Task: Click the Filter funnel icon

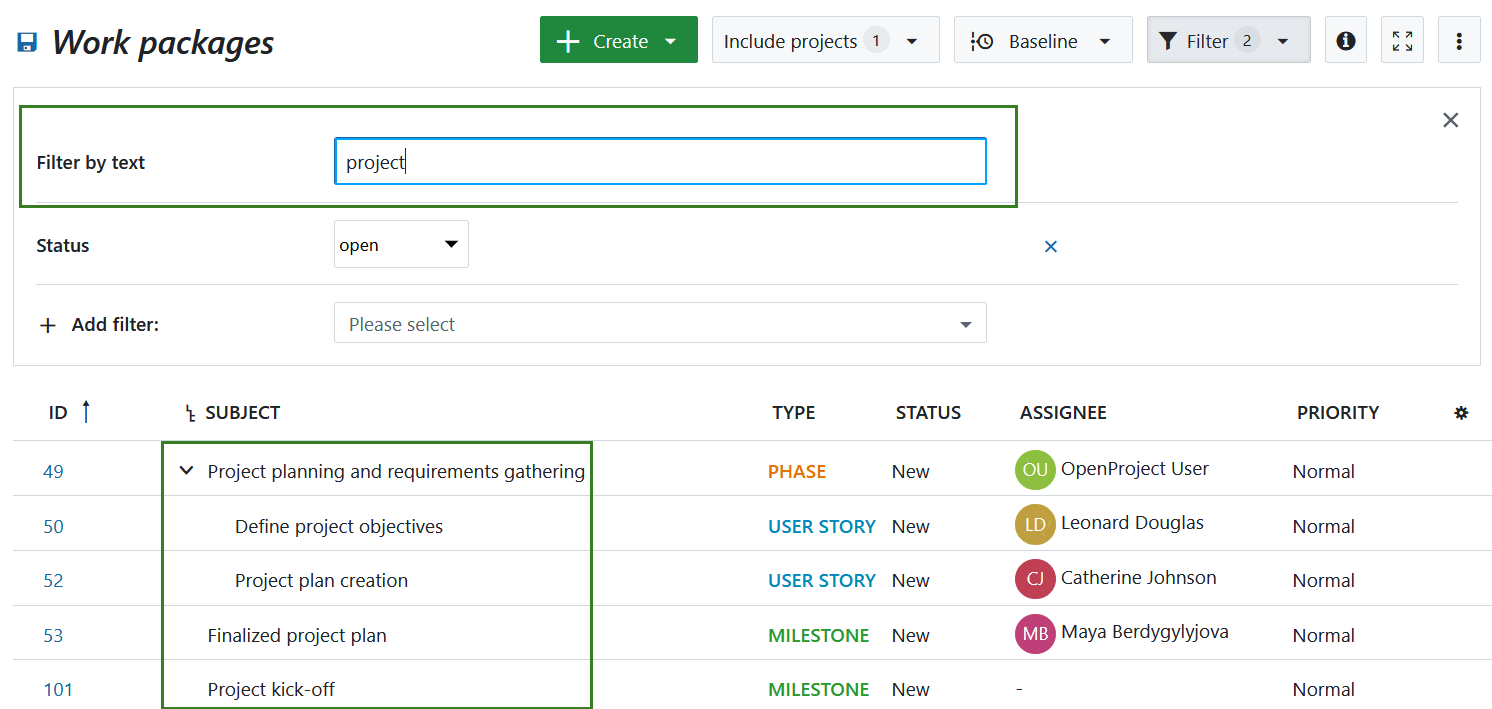Action: (x=1168, y=40)
